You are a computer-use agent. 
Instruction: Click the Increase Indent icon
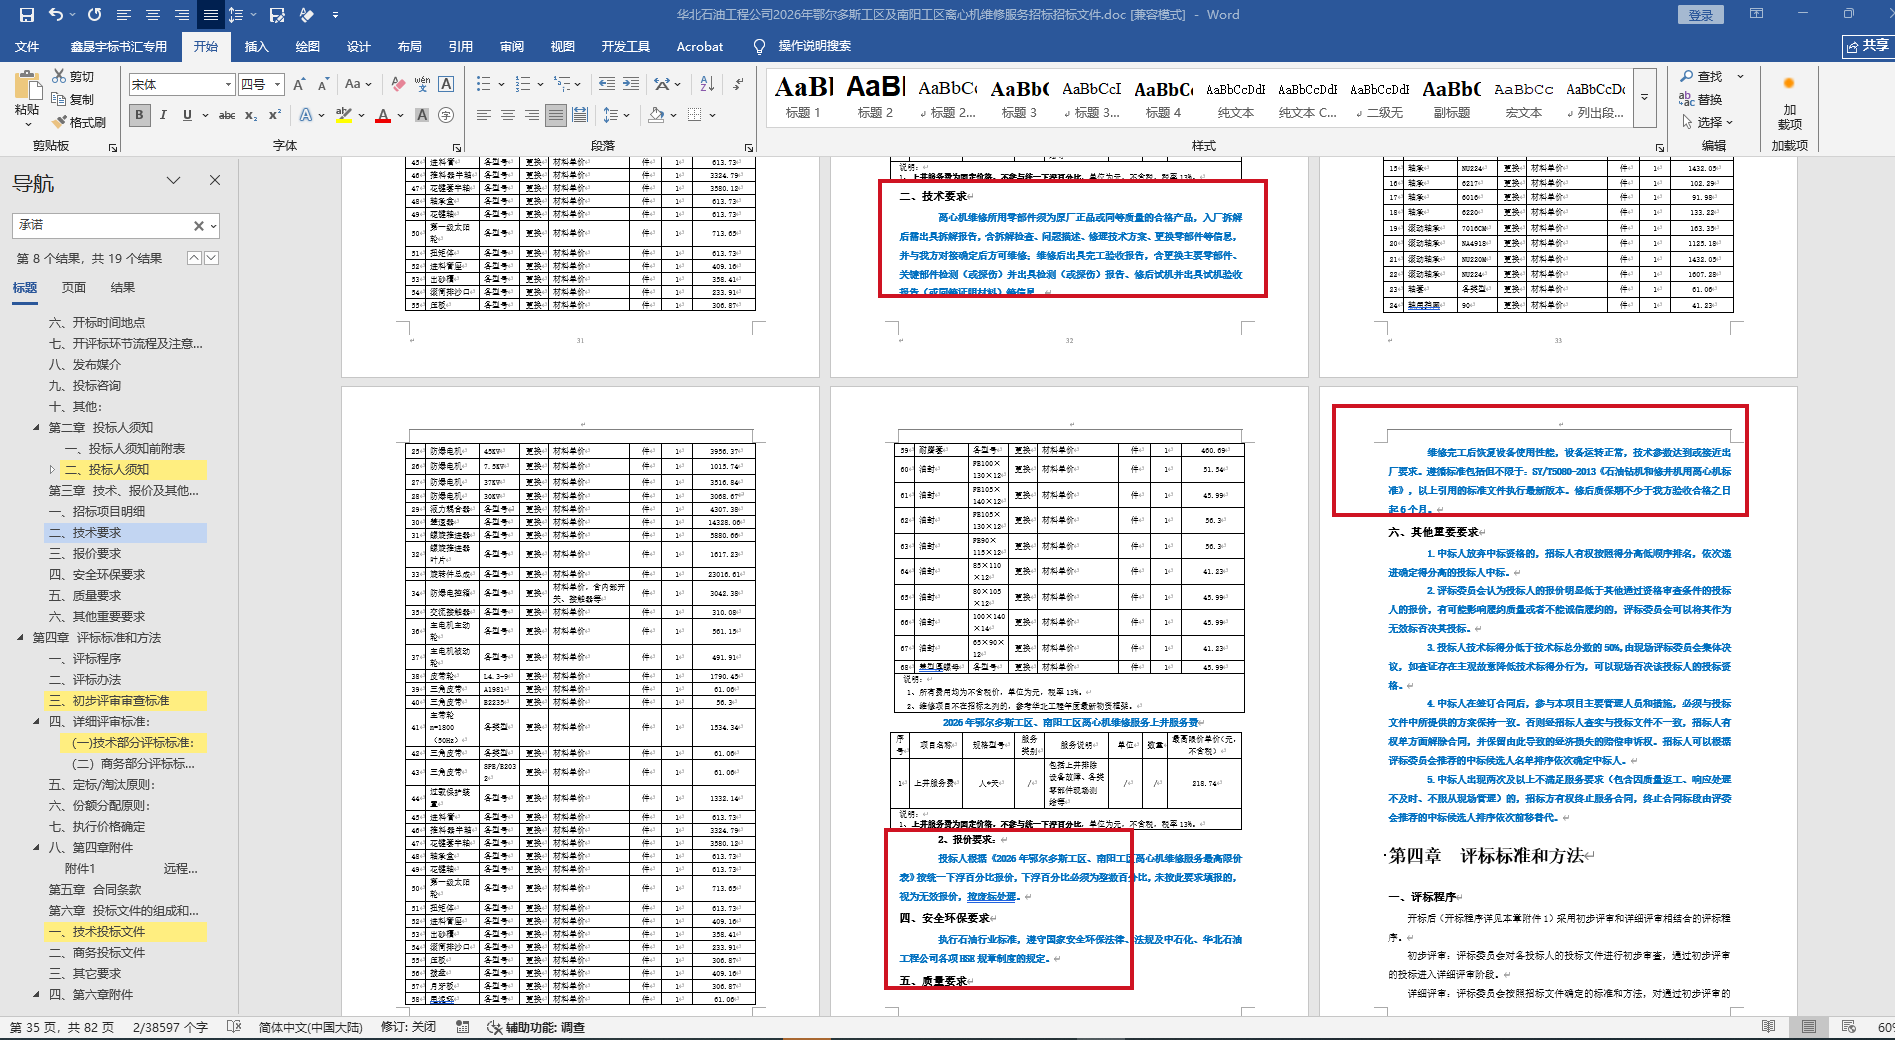click(632, 84)
